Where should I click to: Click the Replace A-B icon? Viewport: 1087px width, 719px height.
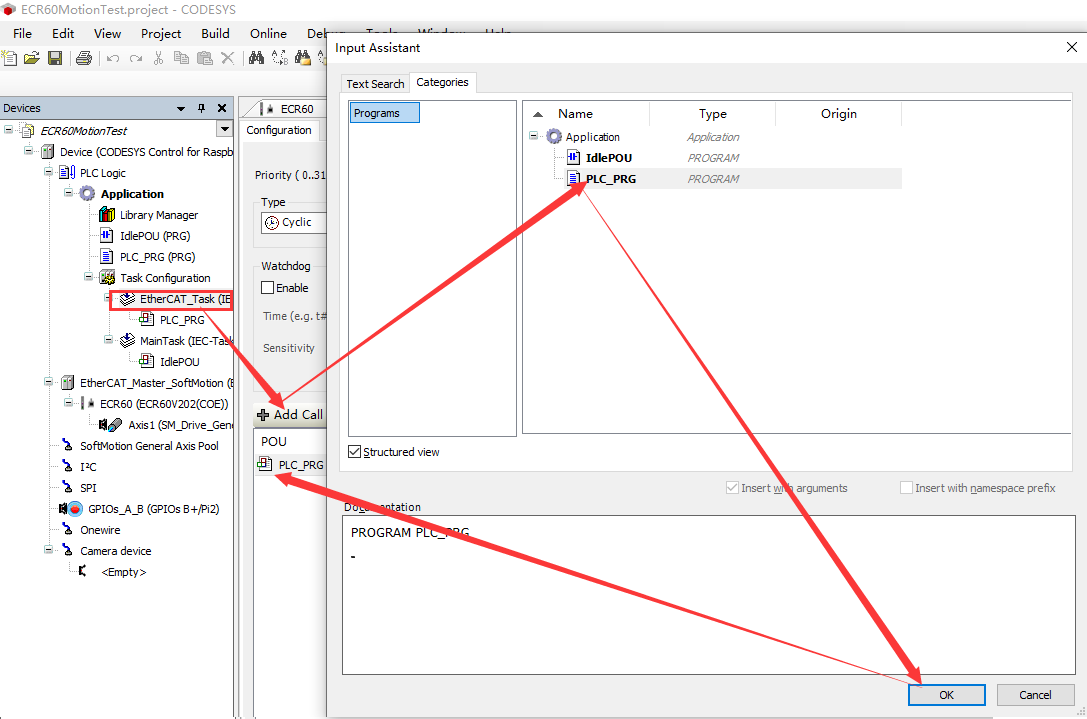click(279, 58)
